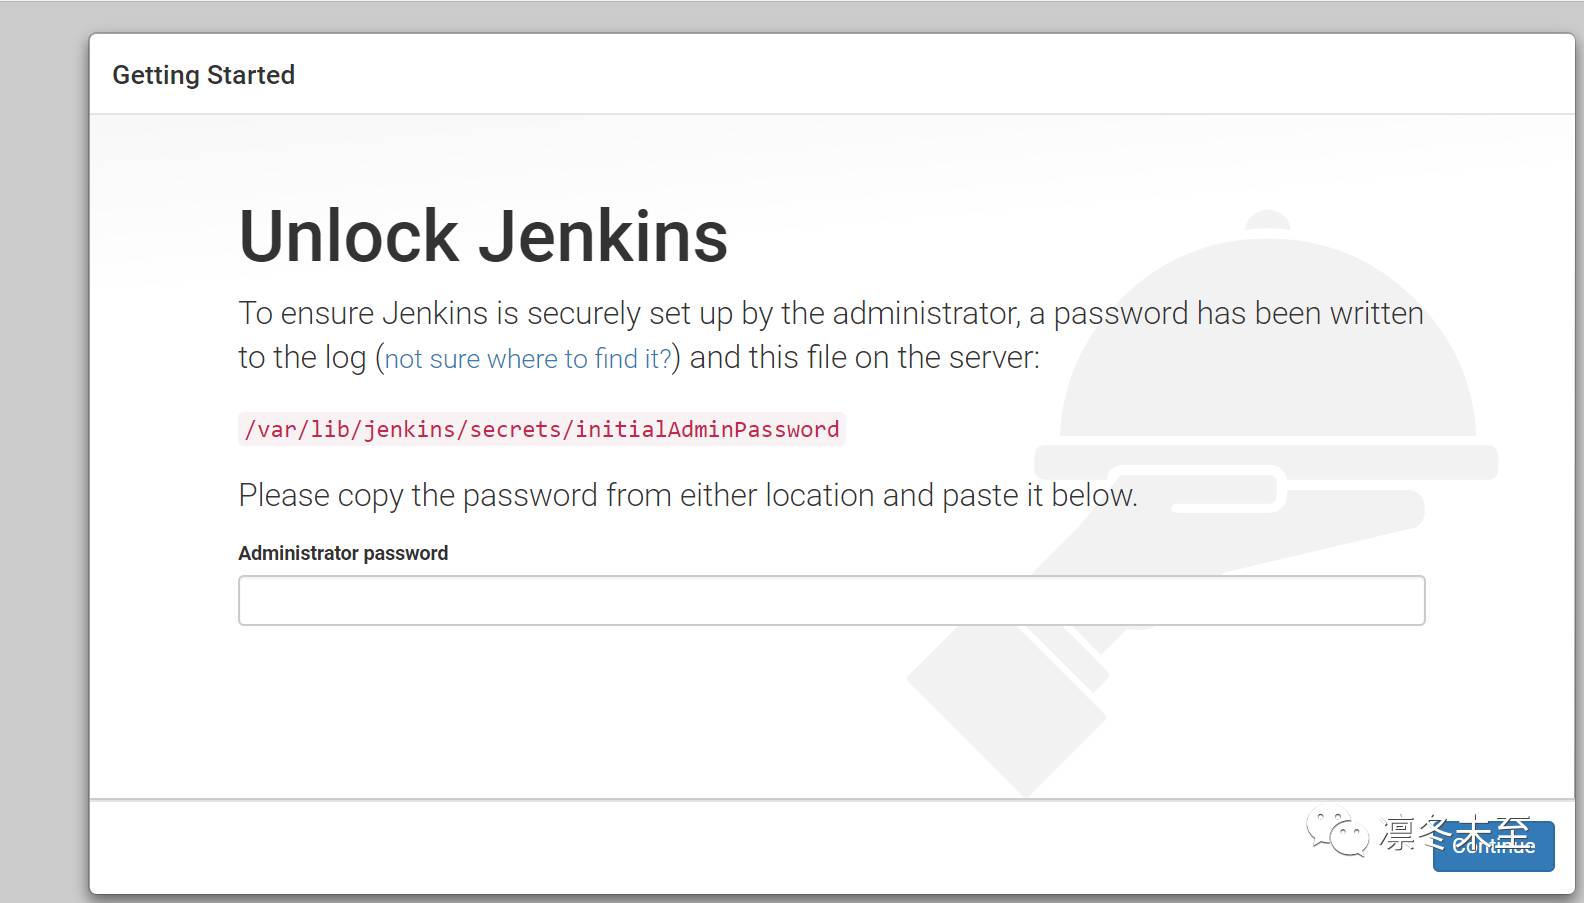Viewport: 1584px width, 903px height.
Task: Click the watermark's Chinese text
Action: click(x=1454, y=832)
